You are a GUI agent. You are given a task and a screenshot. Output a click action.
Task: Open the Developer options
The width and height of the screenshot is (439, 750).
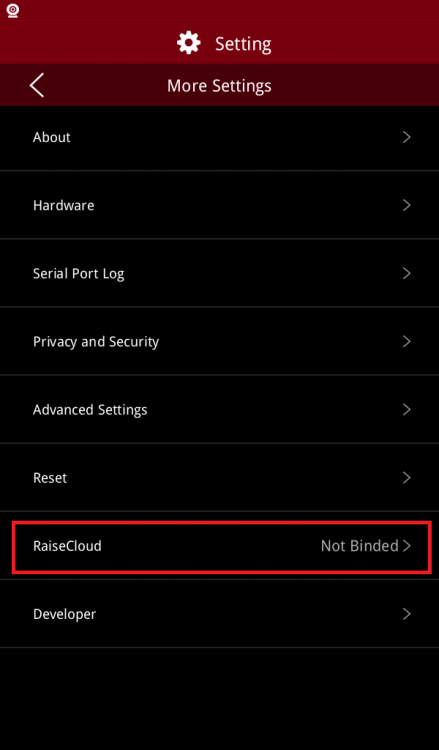[220, 614]
